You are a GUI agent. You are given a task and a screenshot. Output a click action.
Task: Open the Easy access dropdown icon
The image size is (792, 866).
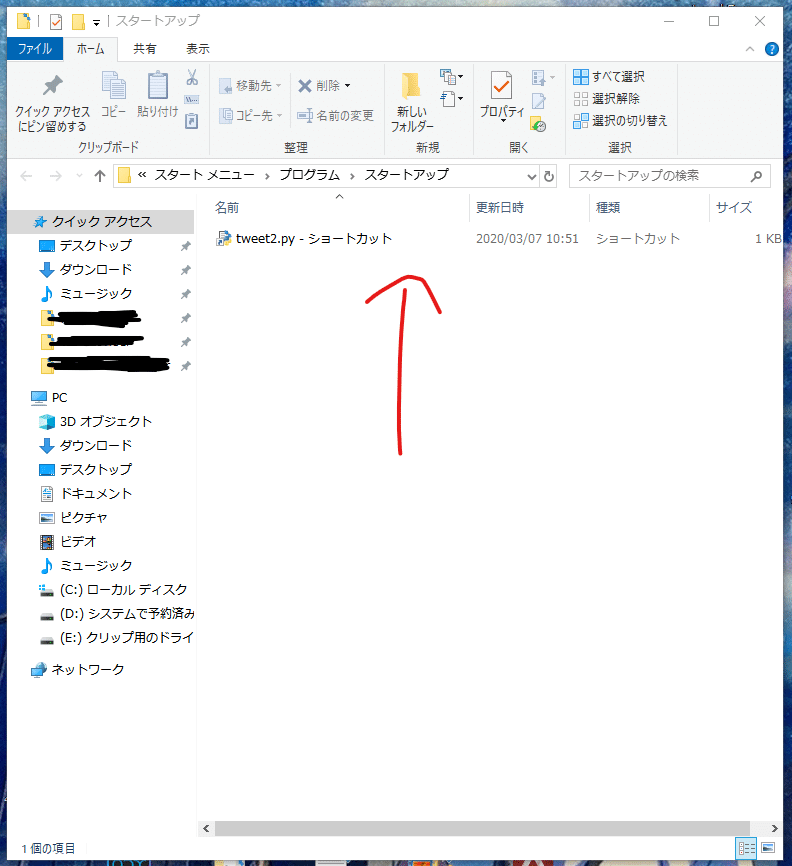pyautogui.click(x=451, y=99)
